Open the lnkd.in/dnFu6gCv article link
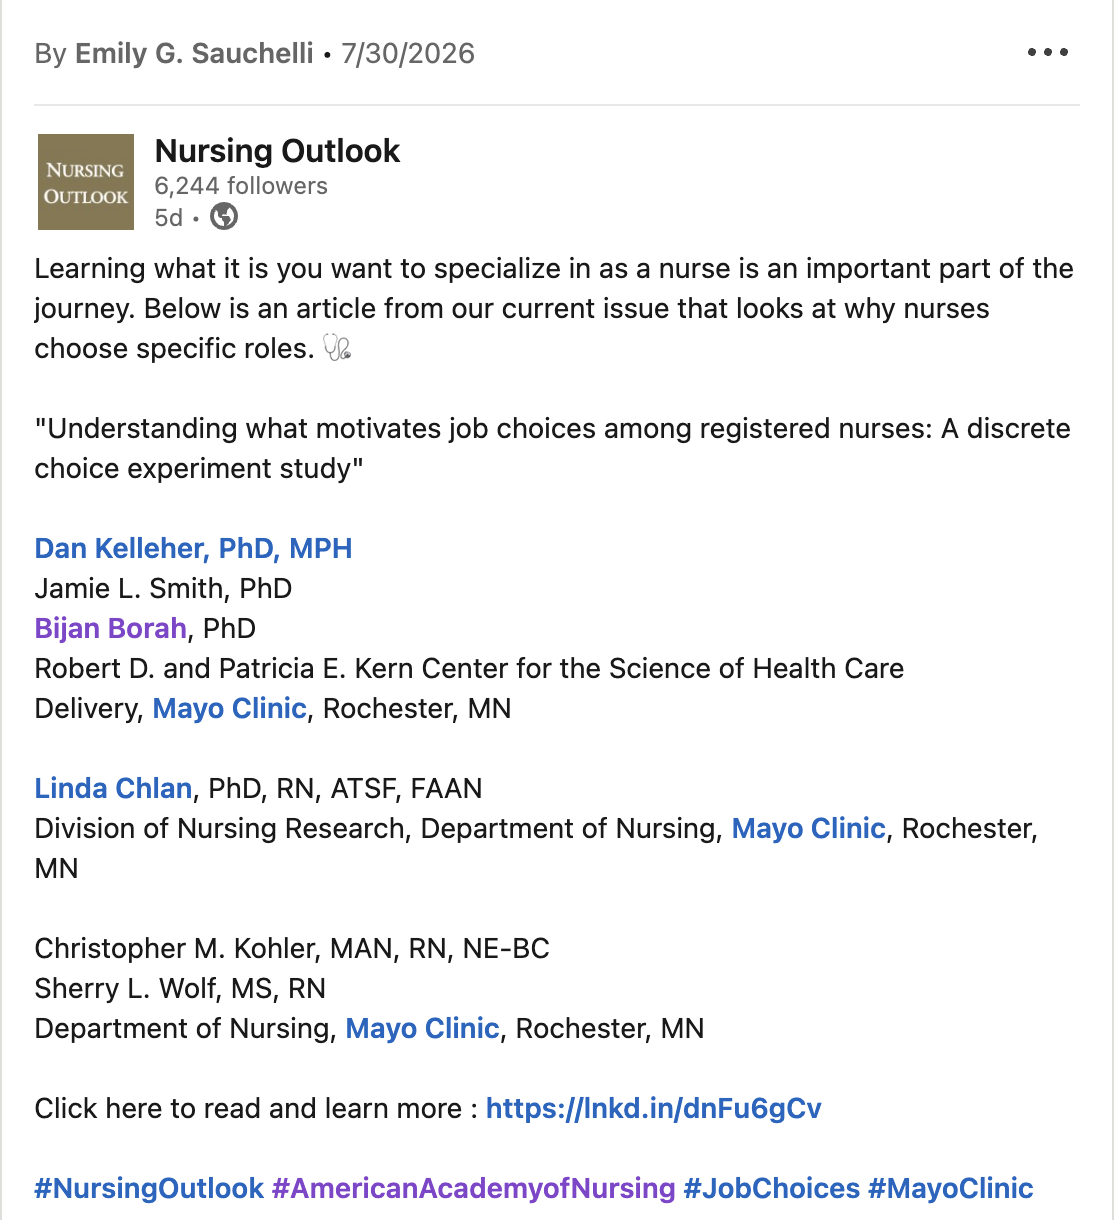The image size is (1114, 1220). coord(653,1108)
